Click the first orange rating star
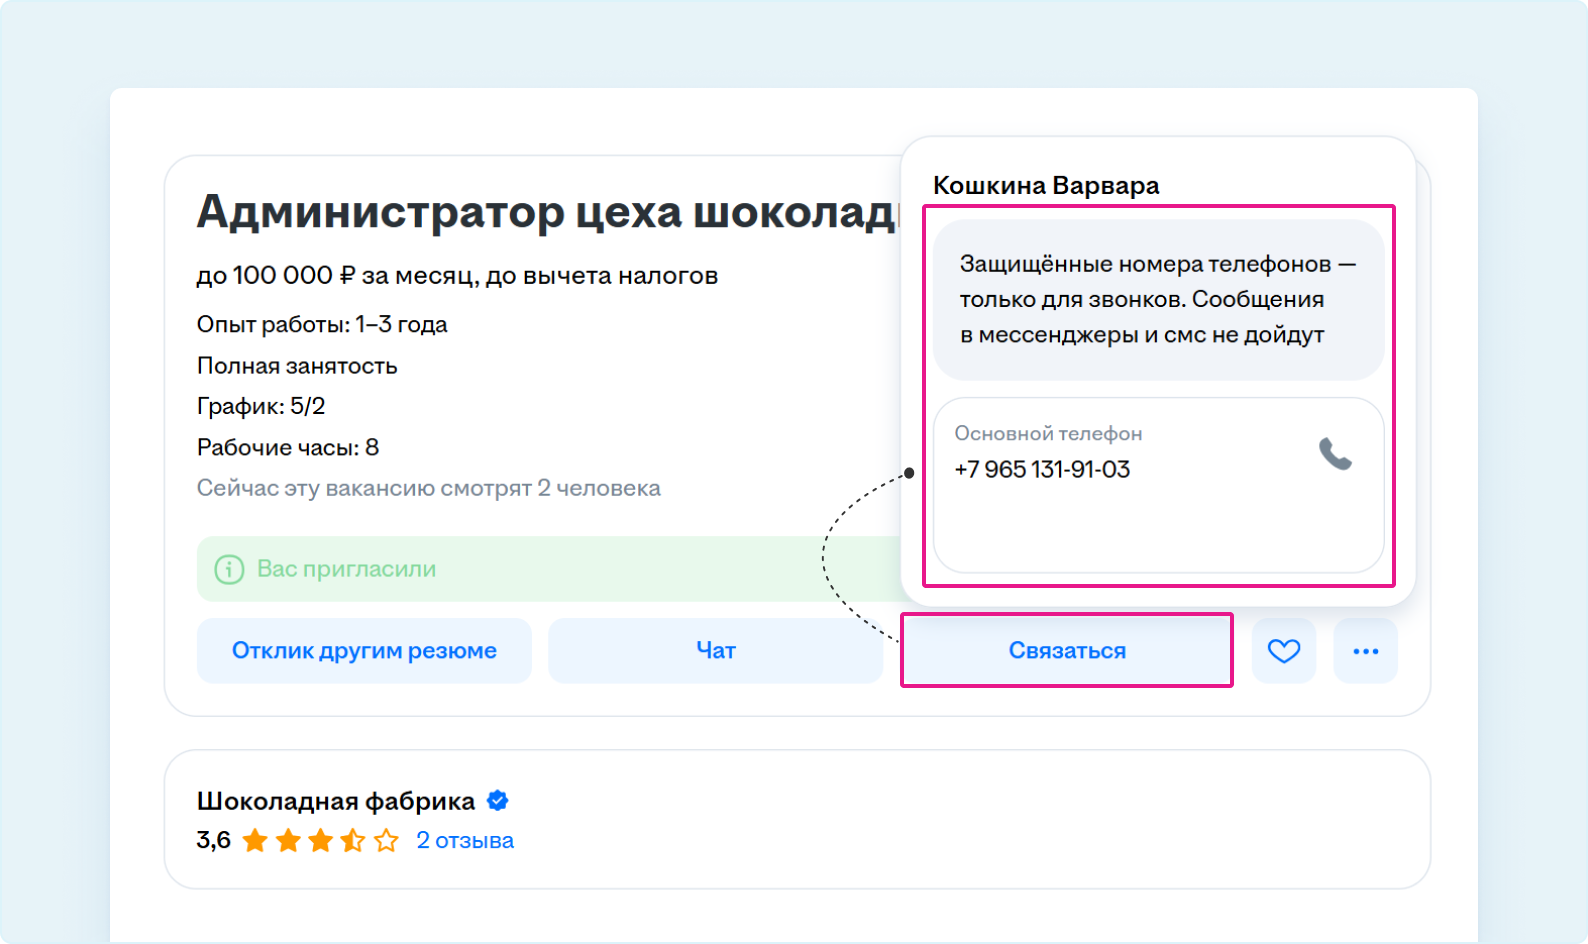This screenshot has width=1588, height=944. tap(255, 840)
